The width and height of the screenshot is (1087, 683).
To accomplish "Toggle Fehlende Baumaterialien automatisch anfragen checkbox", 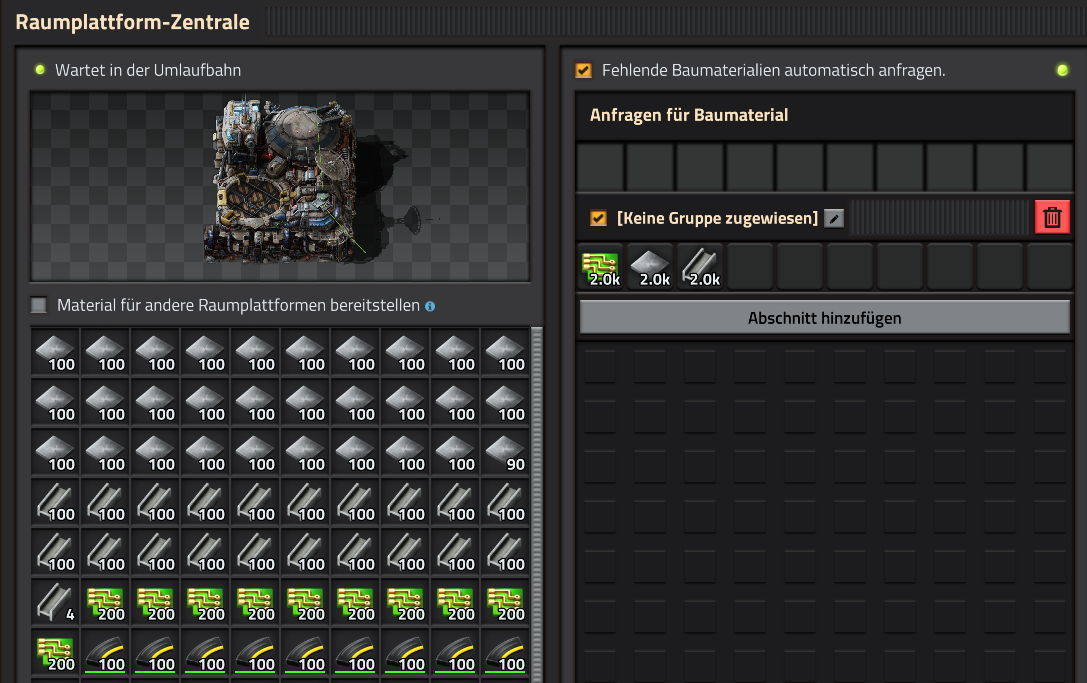I will pyautogui.click(x=584, y=70).
